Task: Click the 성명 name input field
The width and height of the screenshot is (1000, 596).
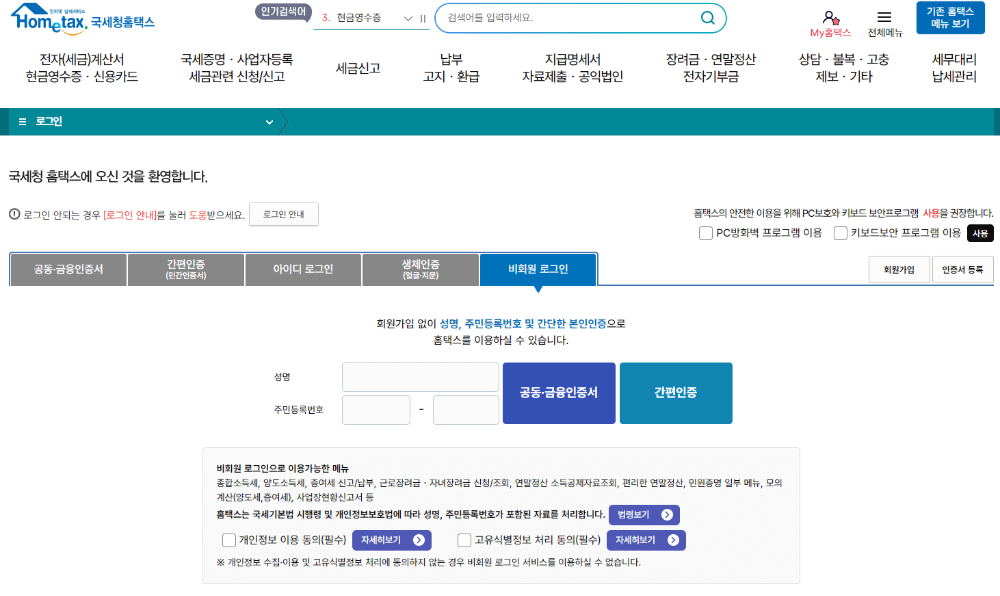Action: (x=420, y=377)
